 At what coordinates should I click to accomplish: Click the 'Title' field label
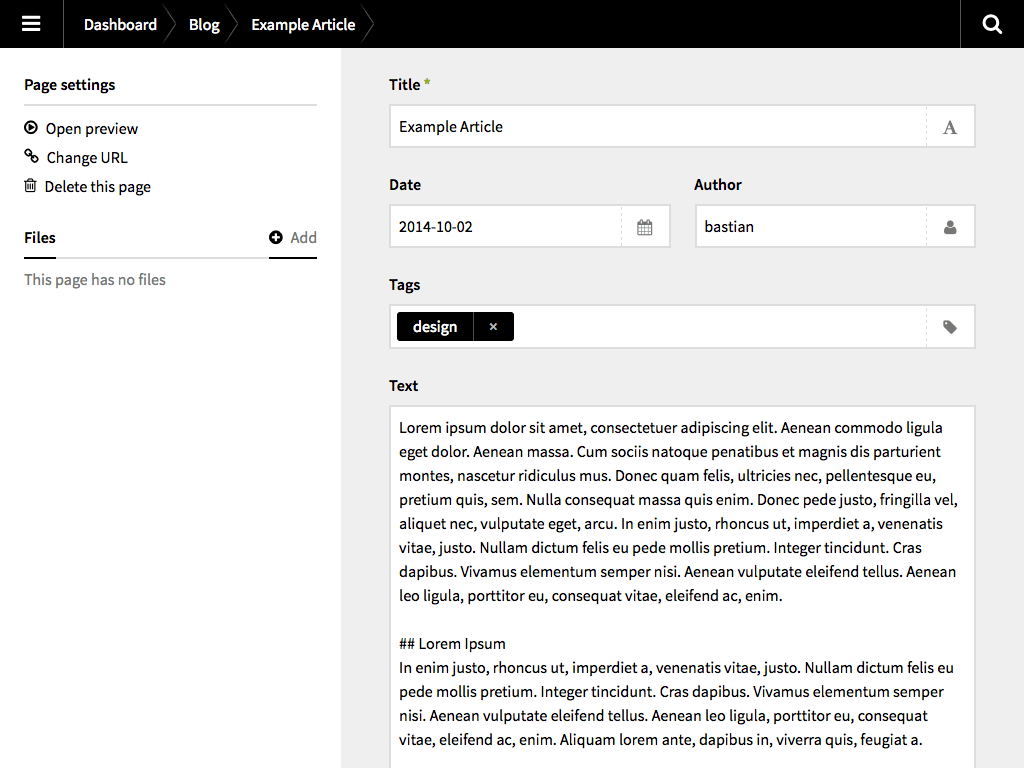pyautogui.click(x=405, y=84)
